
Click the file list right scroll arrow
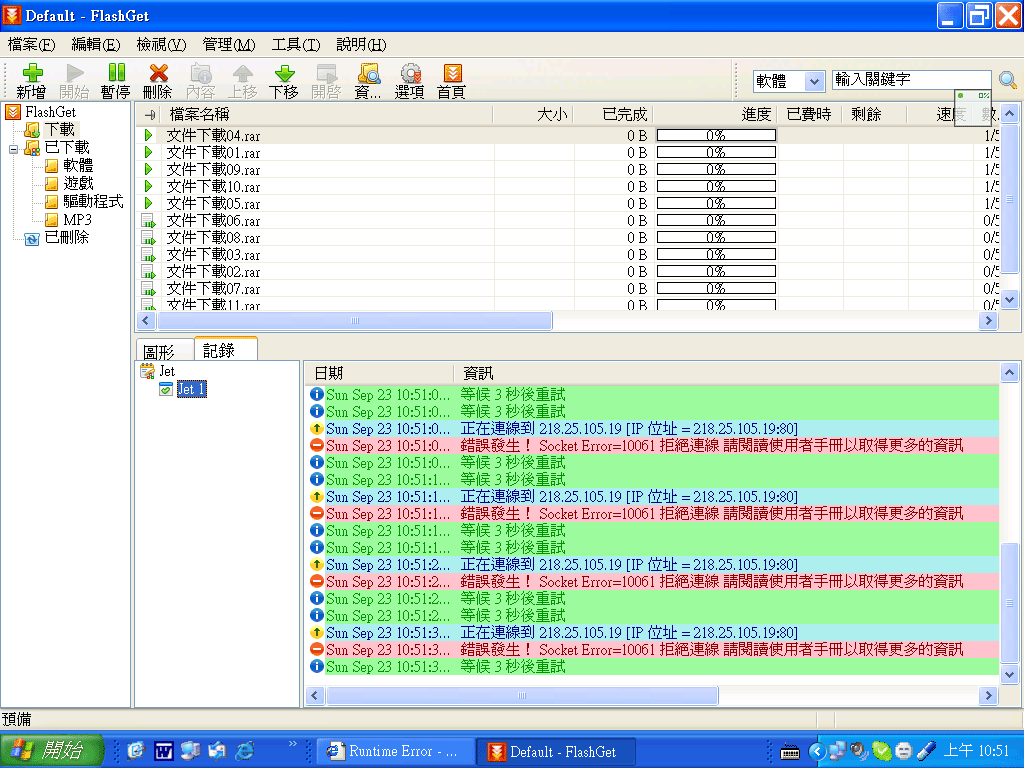(988, 321)
